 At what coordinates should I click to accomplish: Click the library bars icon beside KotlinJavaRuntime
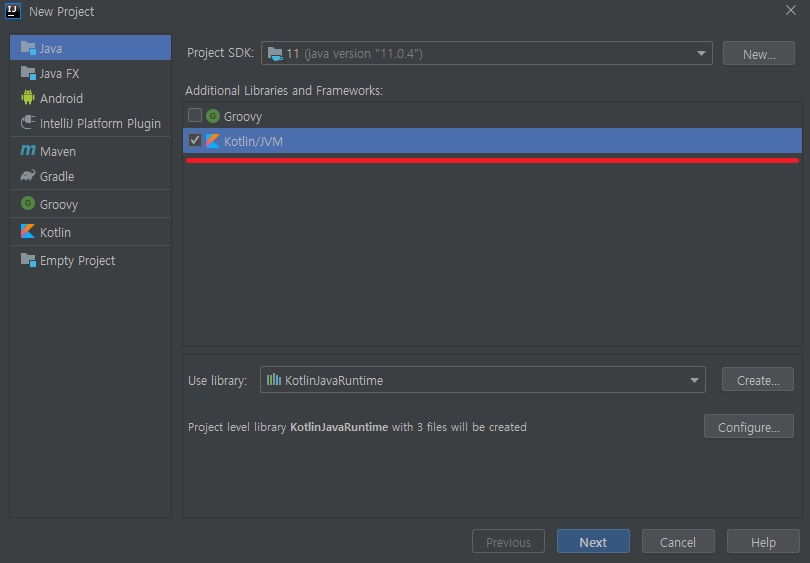point(274,380)
